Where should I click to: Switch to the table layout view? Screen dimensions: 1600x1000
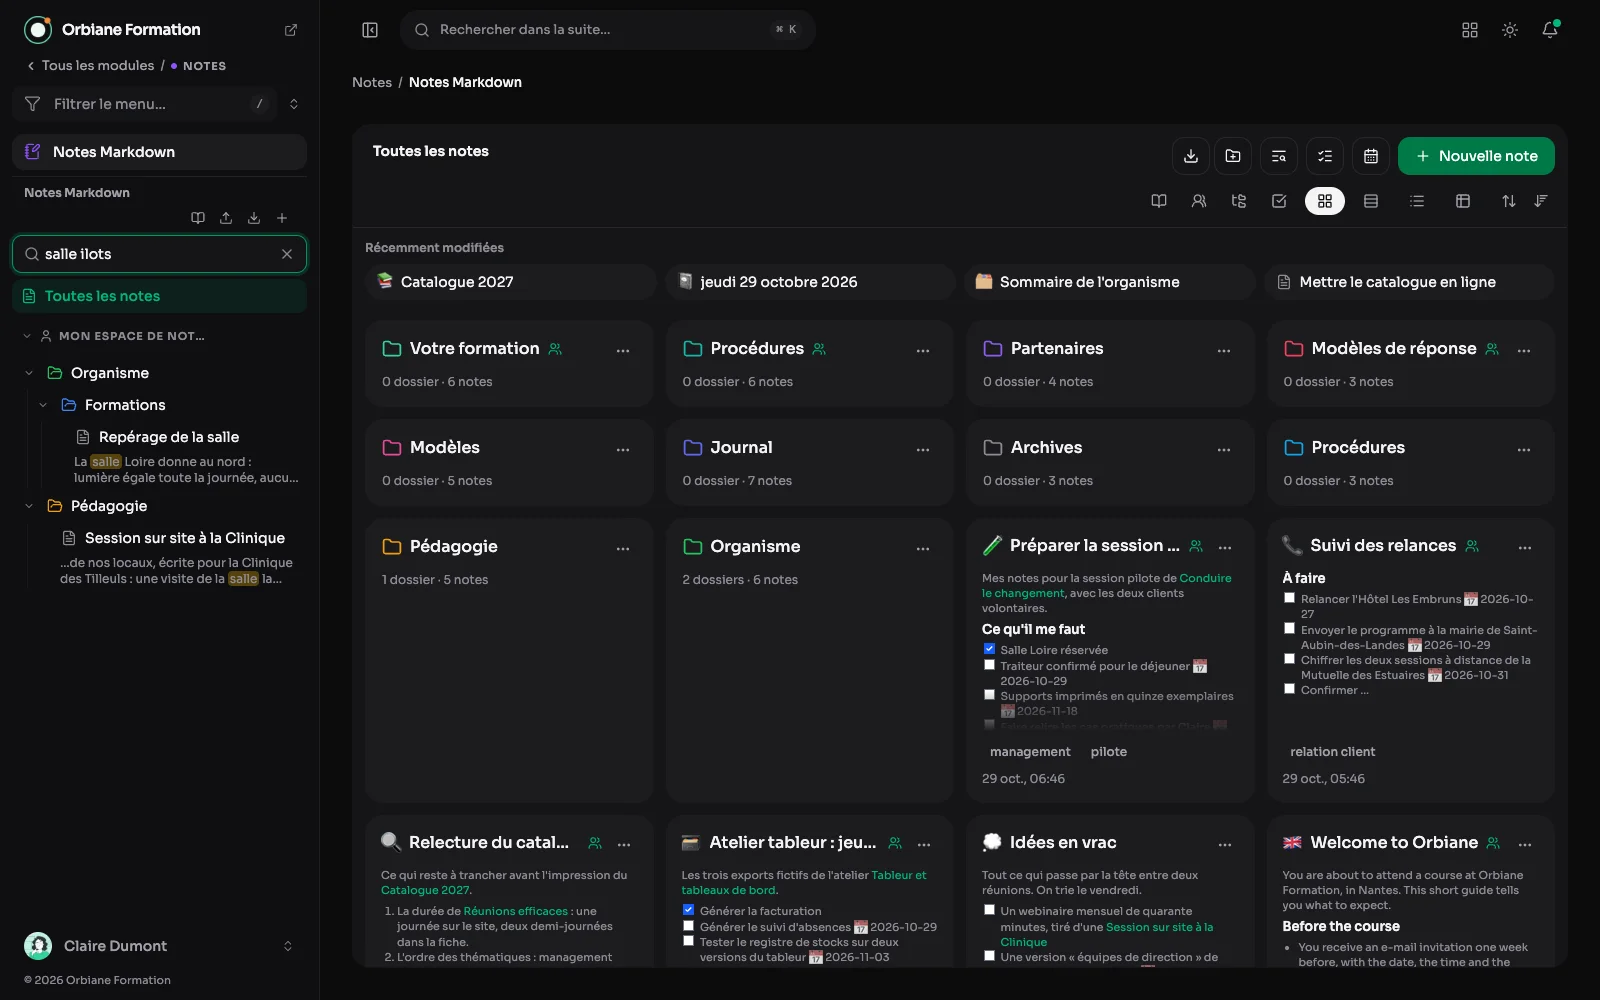point(1463,201)
